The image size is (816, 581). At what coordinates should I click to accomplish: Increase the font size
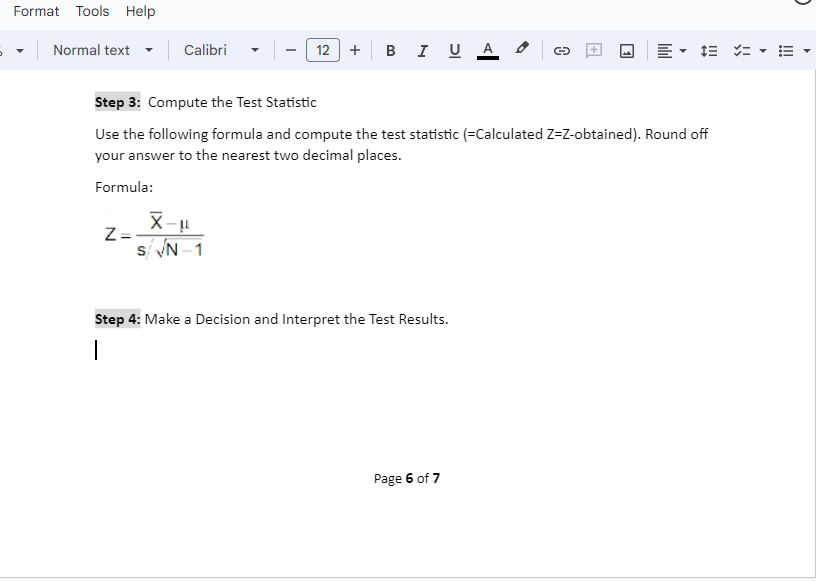[355, 50]
